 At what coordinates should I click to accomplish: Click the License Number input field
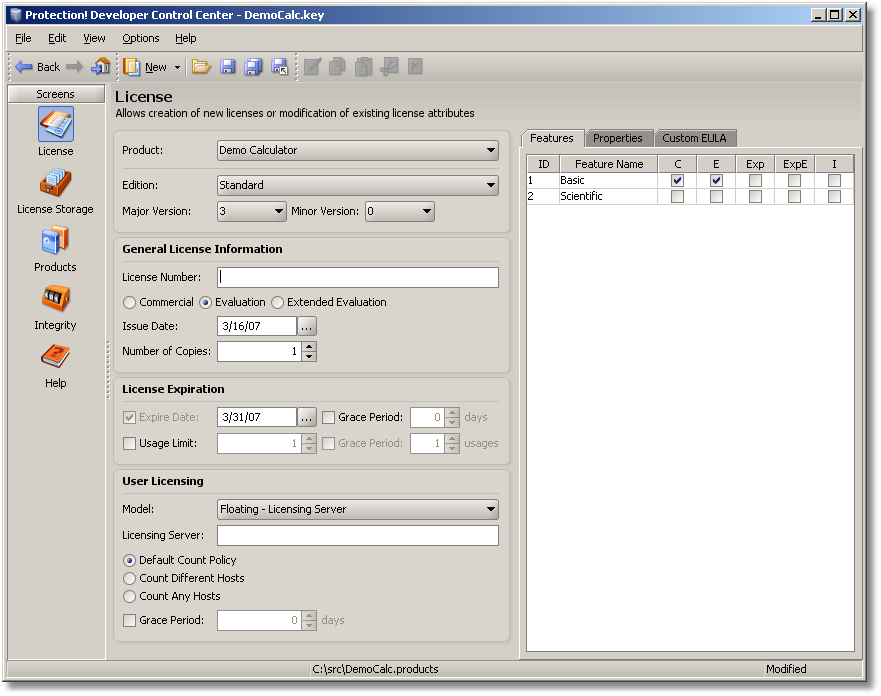358,277
